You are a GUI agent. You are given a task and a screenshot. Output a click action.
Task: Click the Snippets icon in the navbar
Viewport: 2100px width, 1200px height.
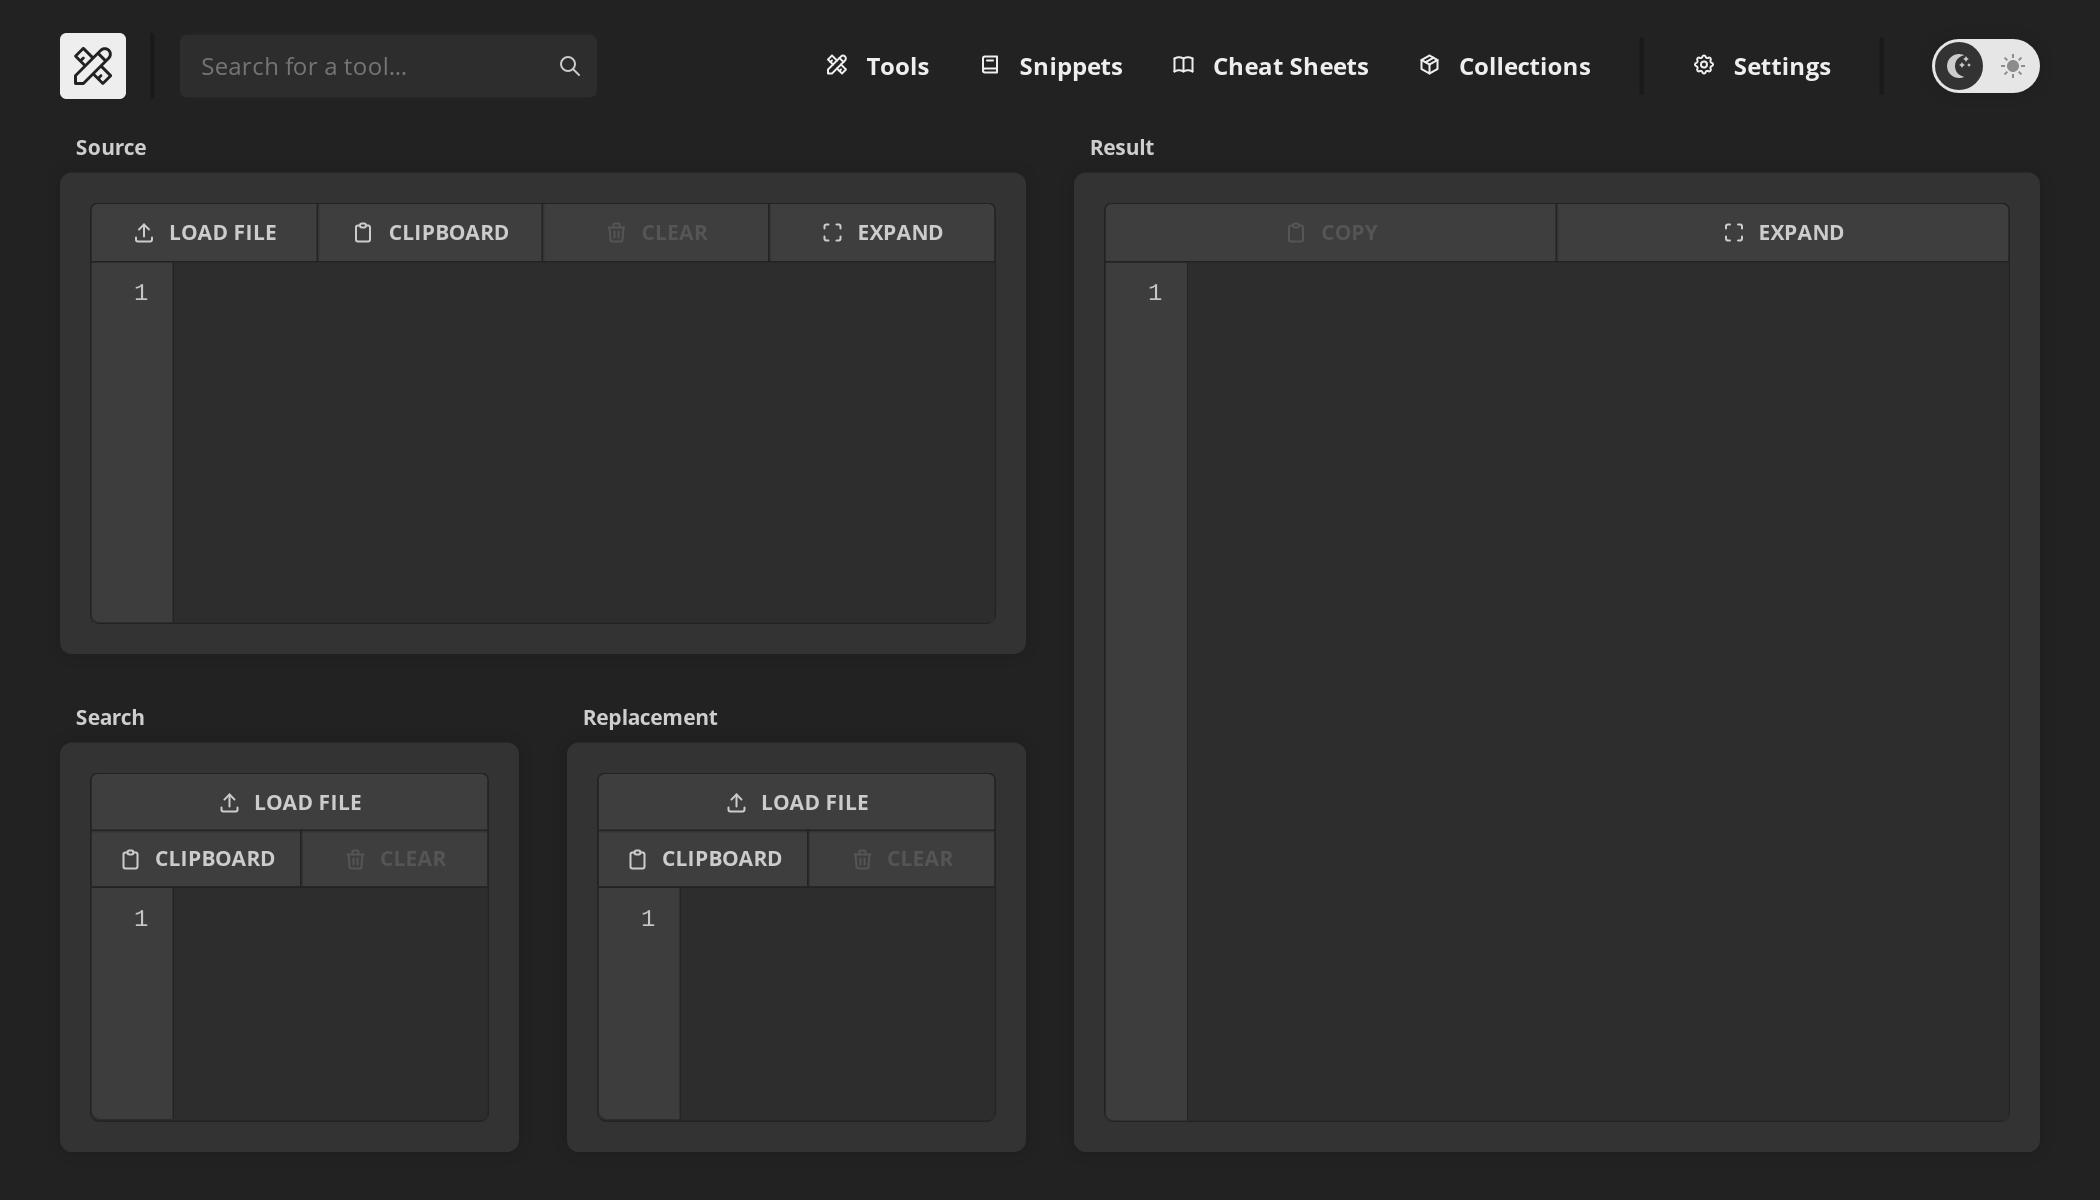pyautogui.click(x=990, y=65)
